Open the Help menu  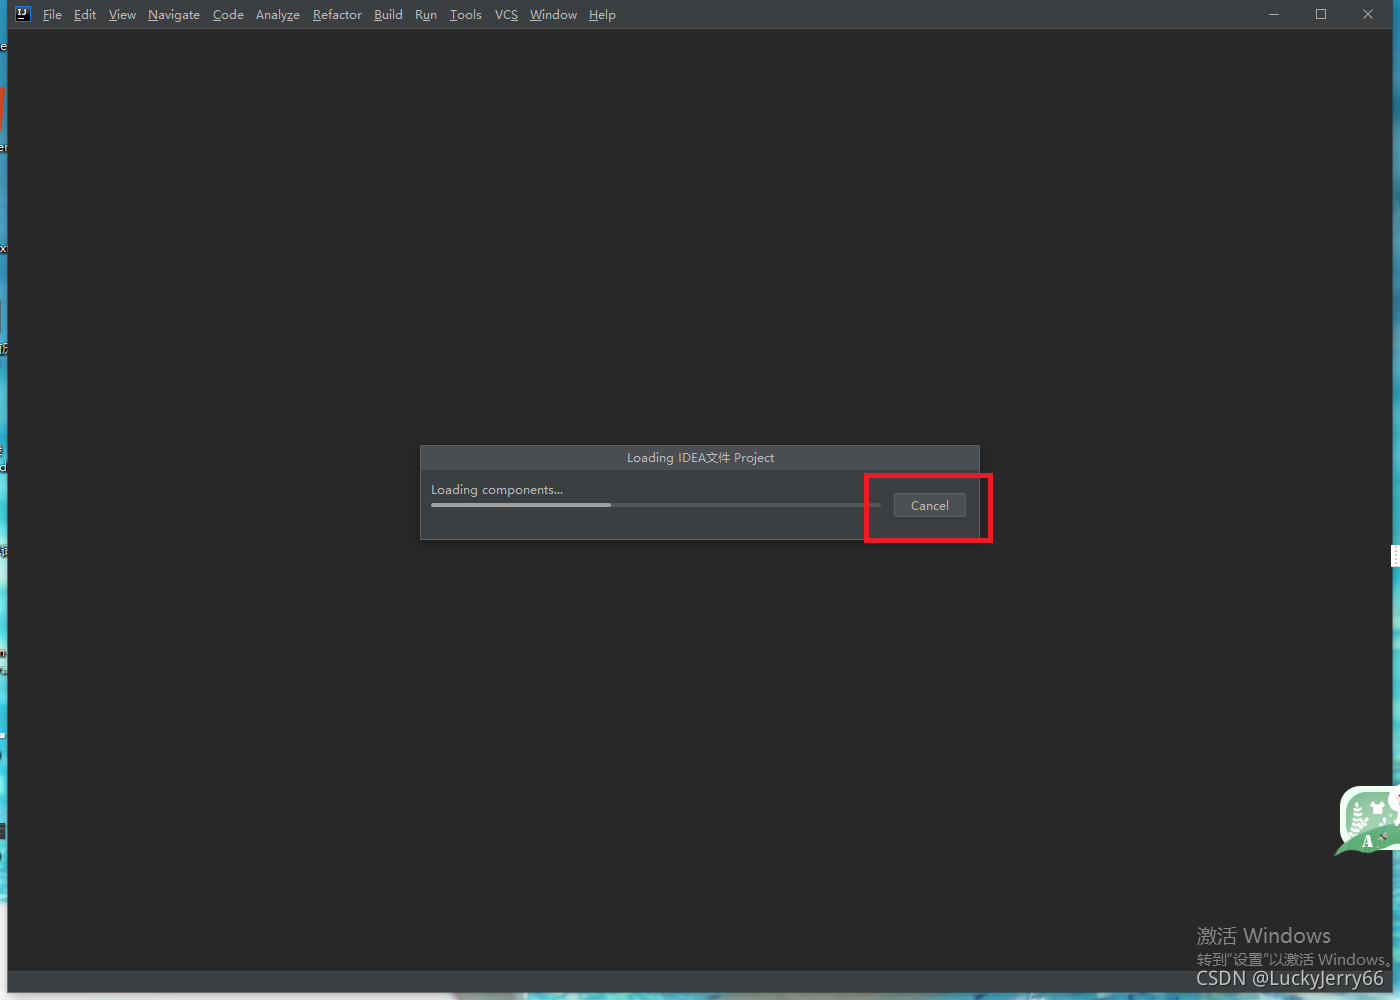click(602, 15)
